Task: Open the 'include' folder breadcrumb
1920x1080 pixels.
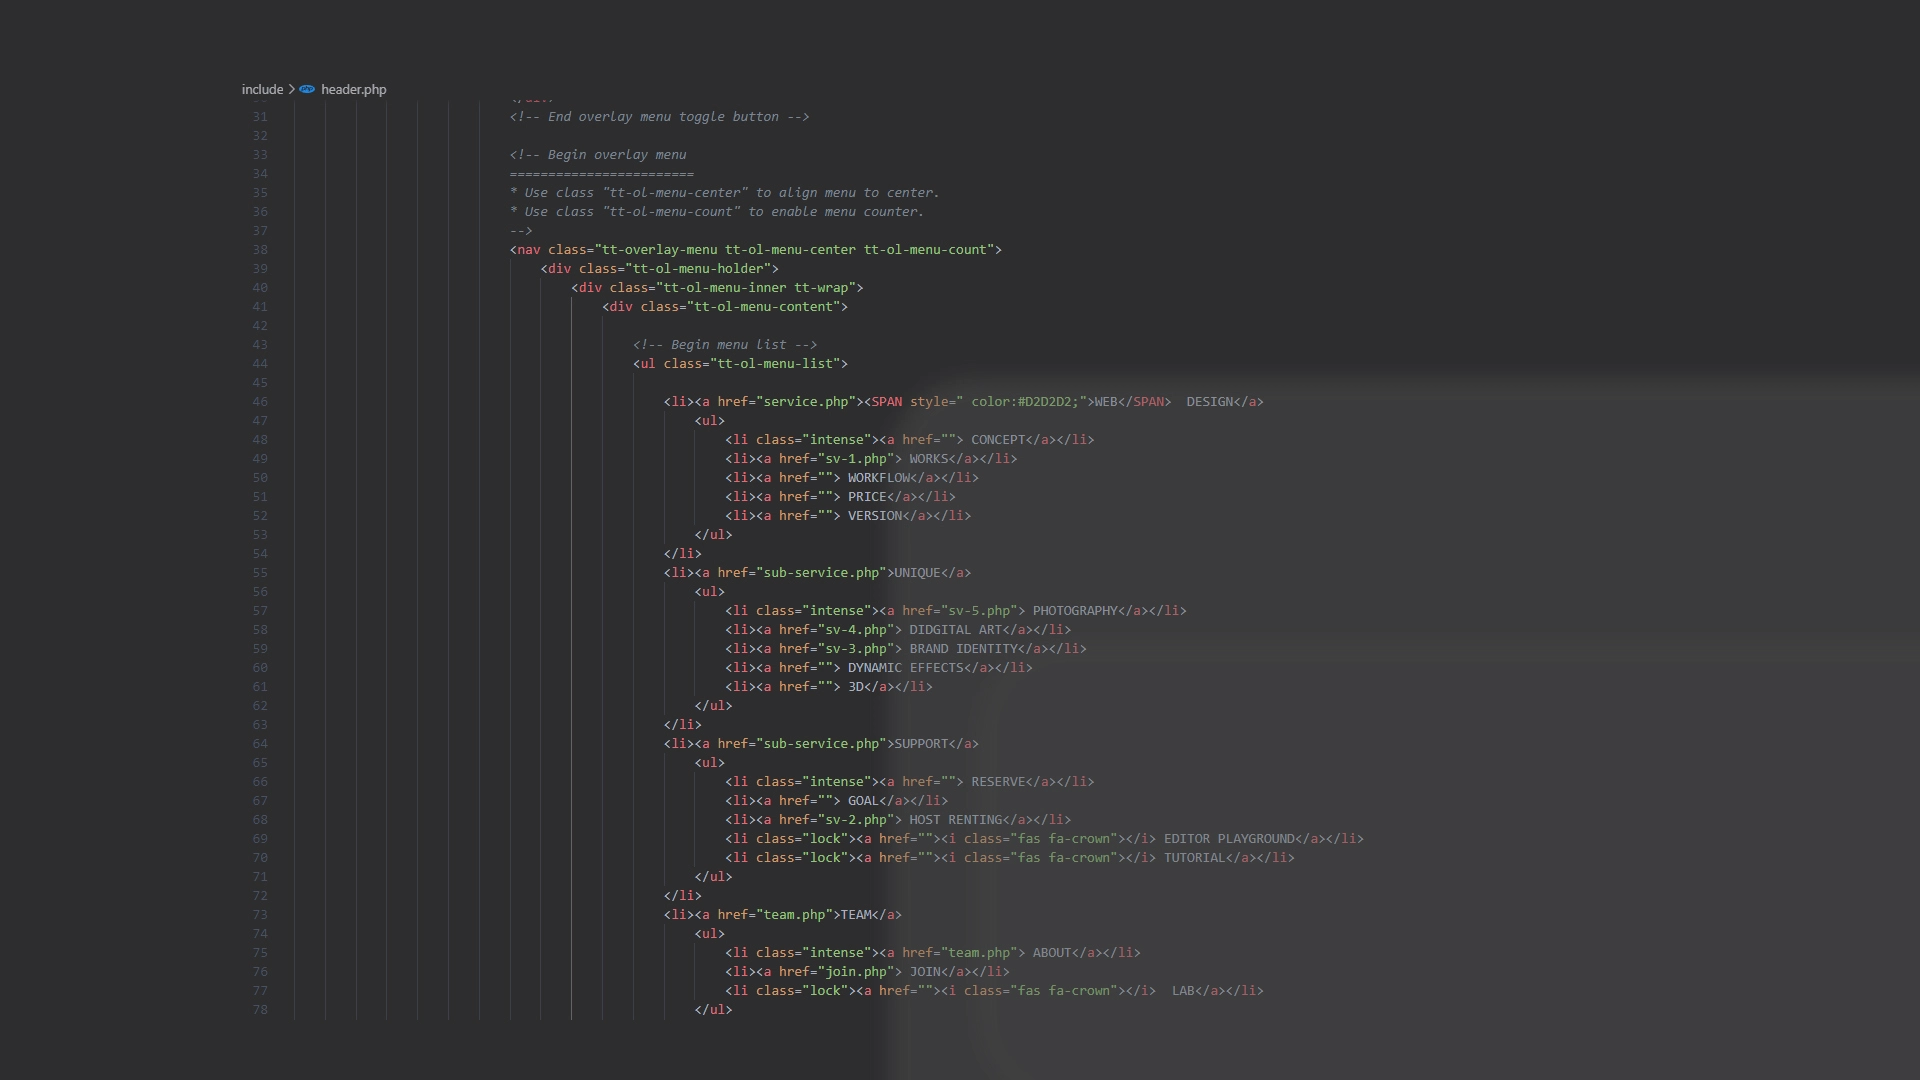Action: pyautogui.click(x=262, y=89)
